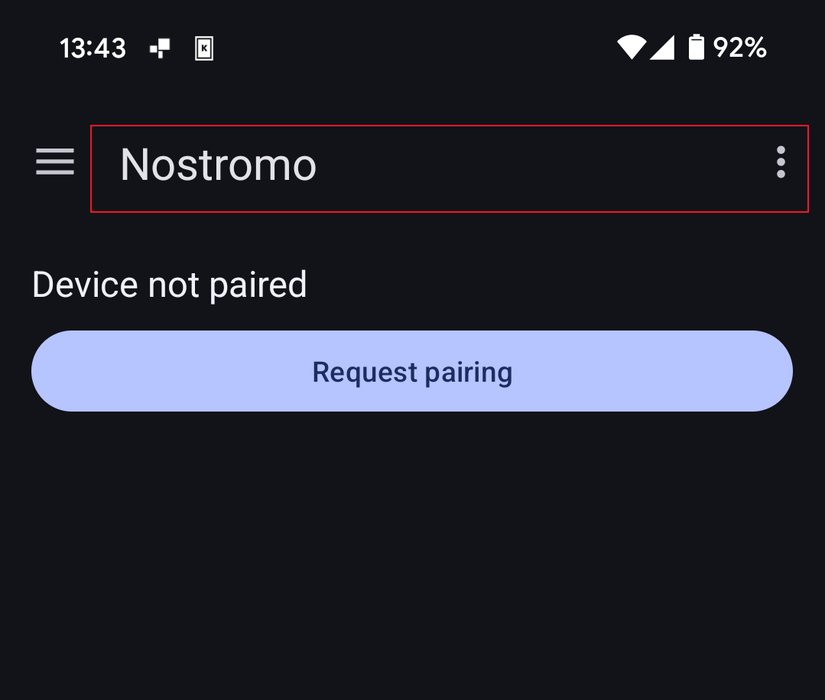Toggle pairing request for Nostromo

412,371
